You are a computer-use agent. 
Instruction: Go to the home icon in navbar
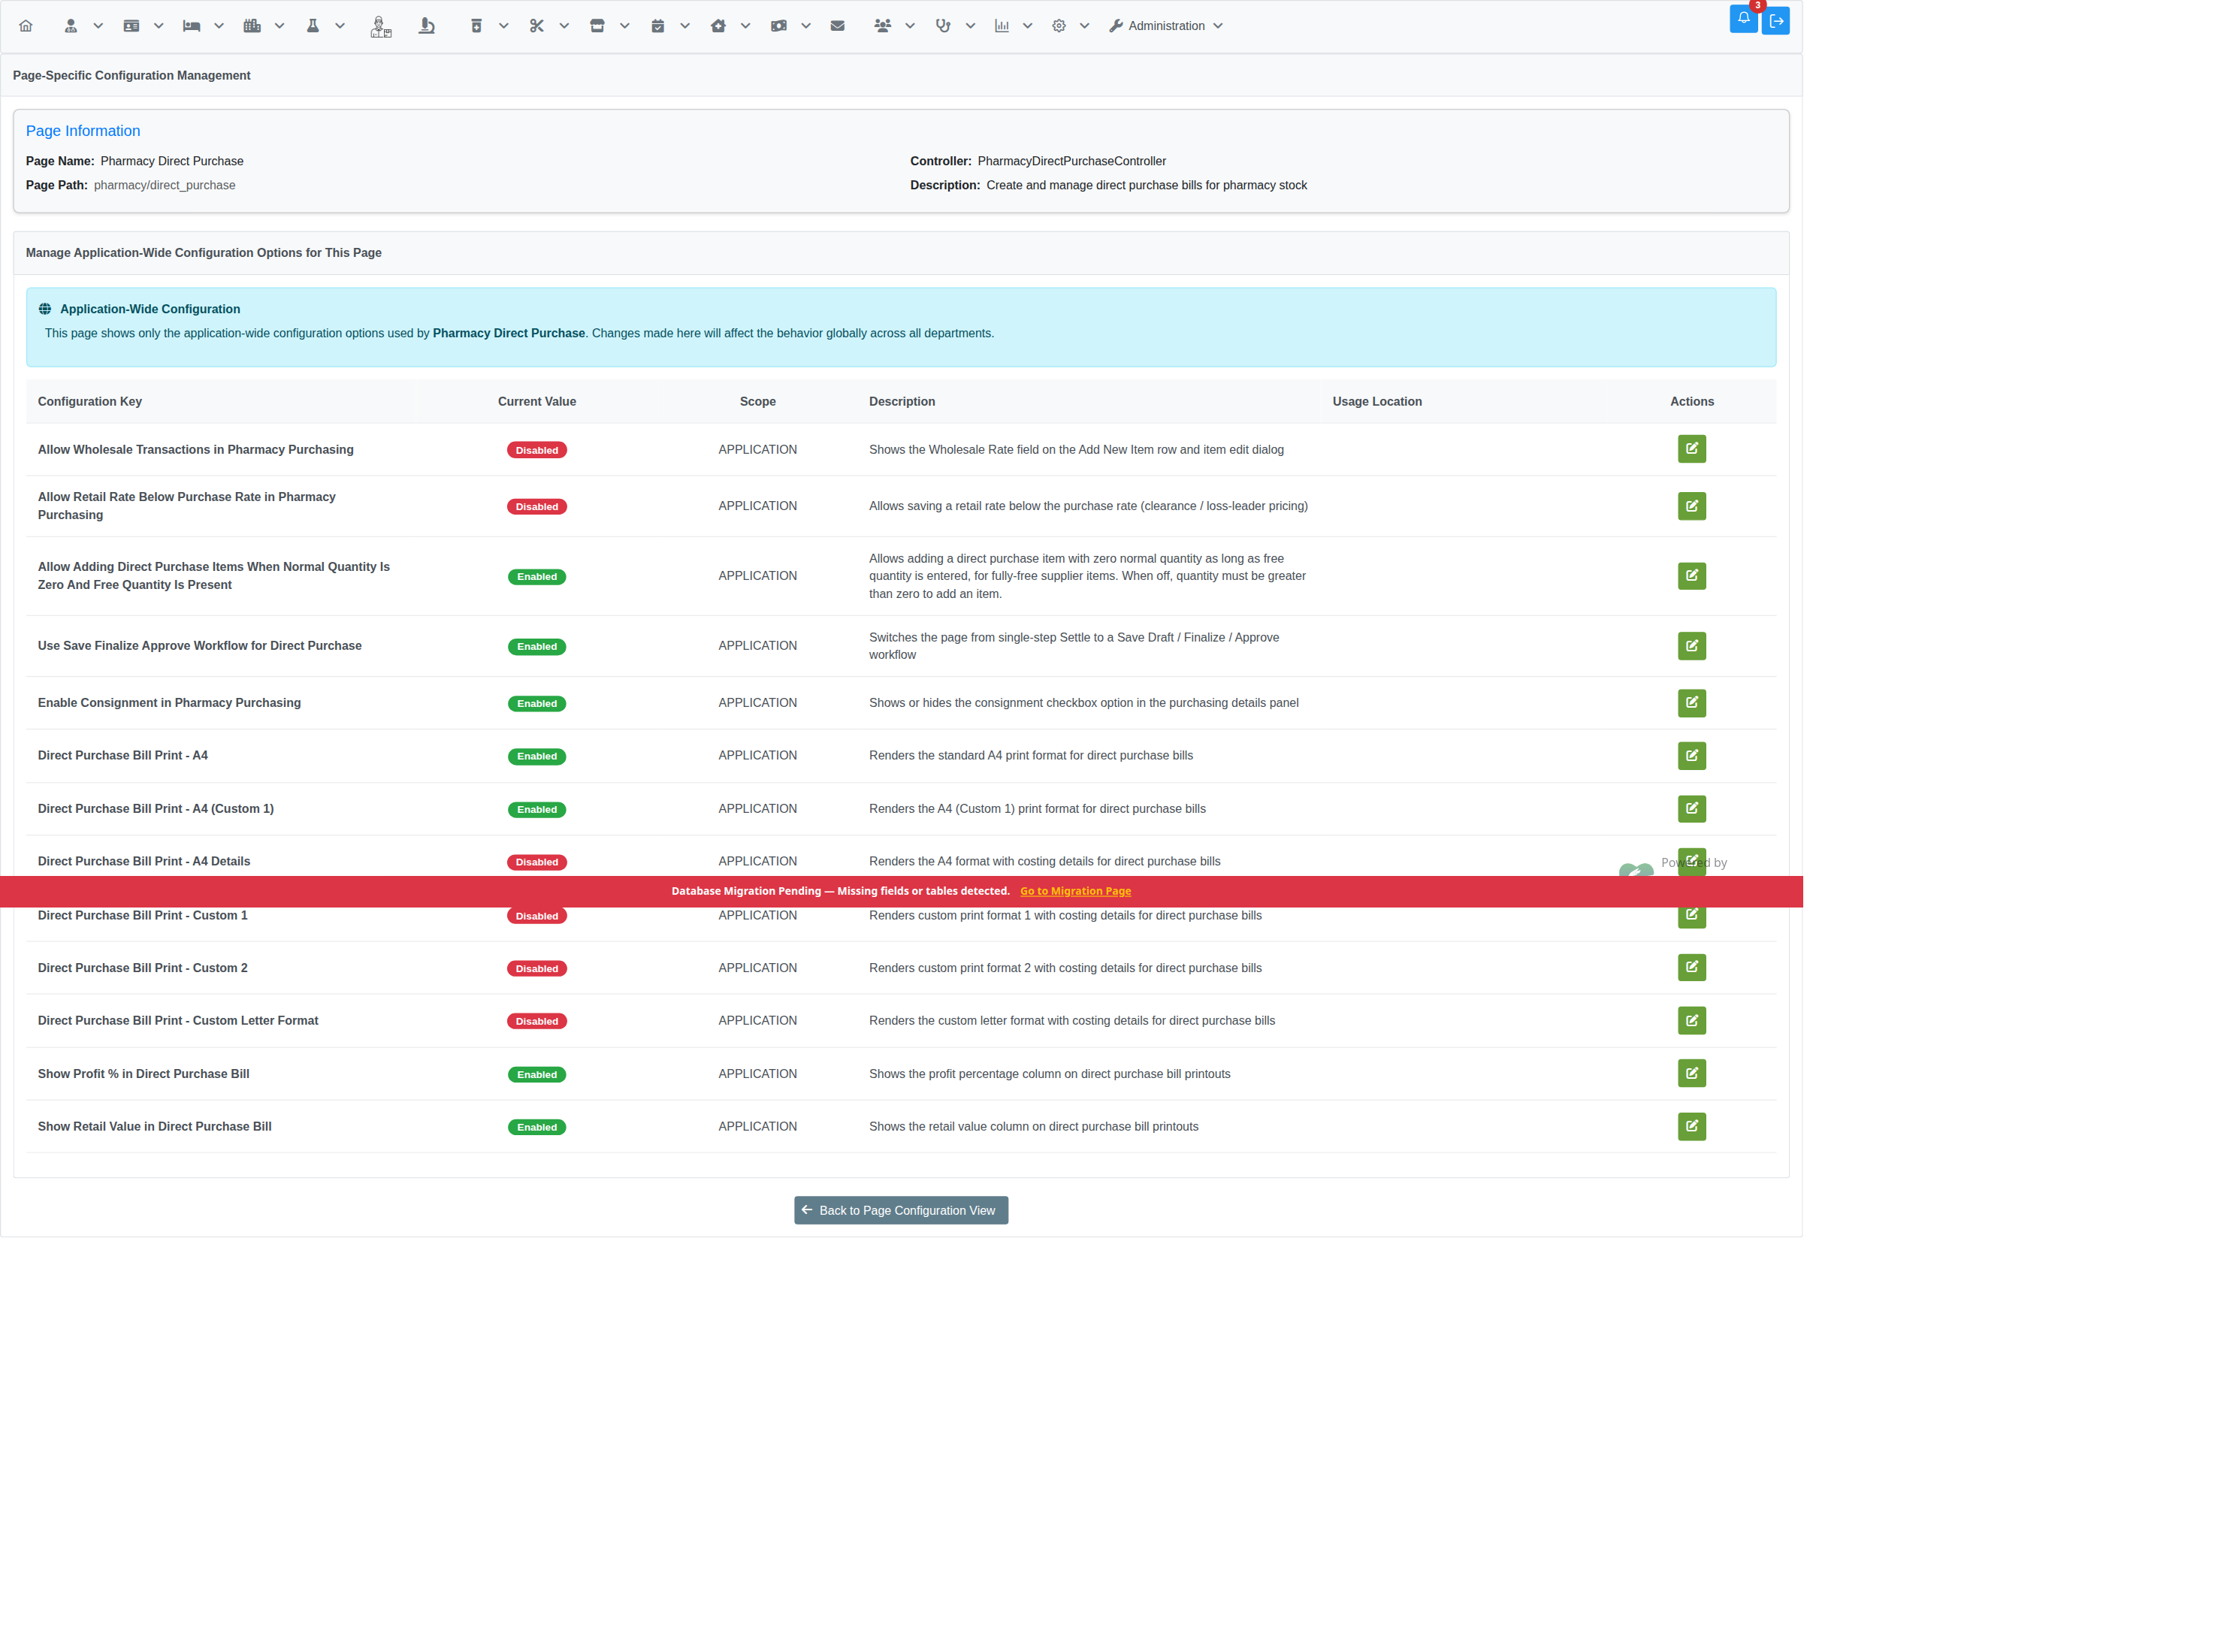pyautogui.click(x=26, y=26)
